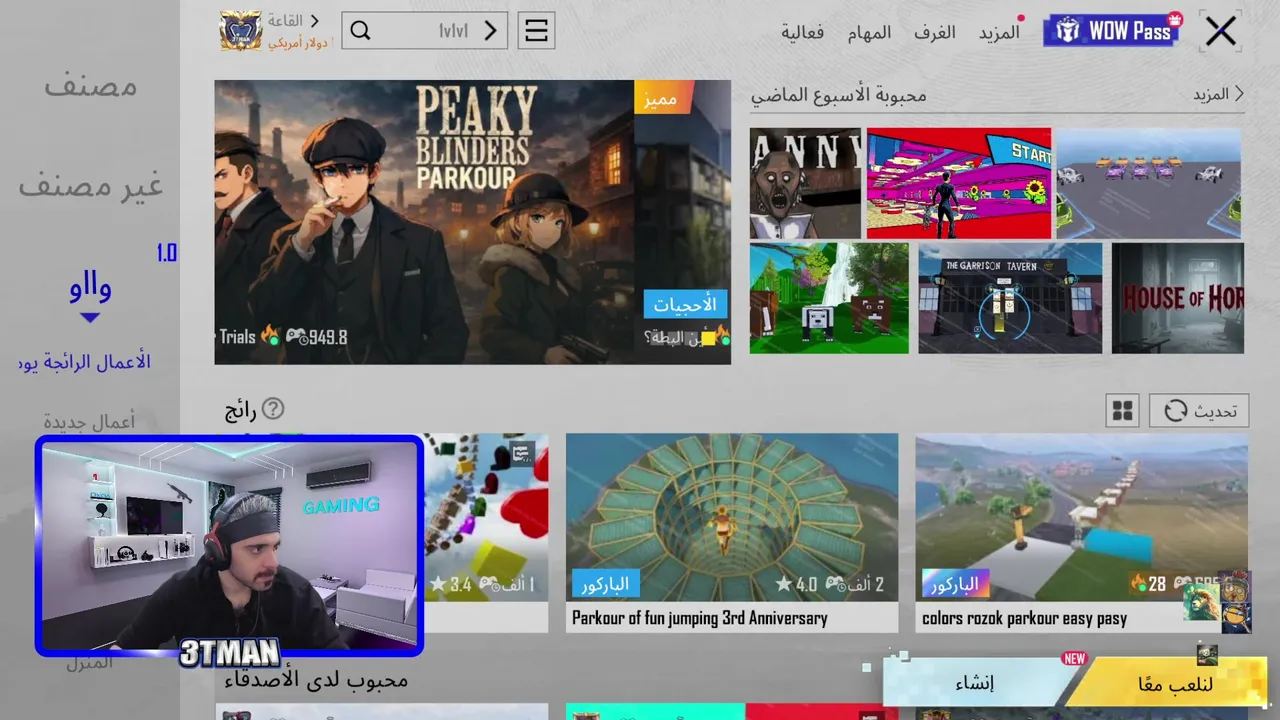This screenshot has width=1280, height=720.
Task: Open help question mark beside رائج
Action: coord(273,408)
